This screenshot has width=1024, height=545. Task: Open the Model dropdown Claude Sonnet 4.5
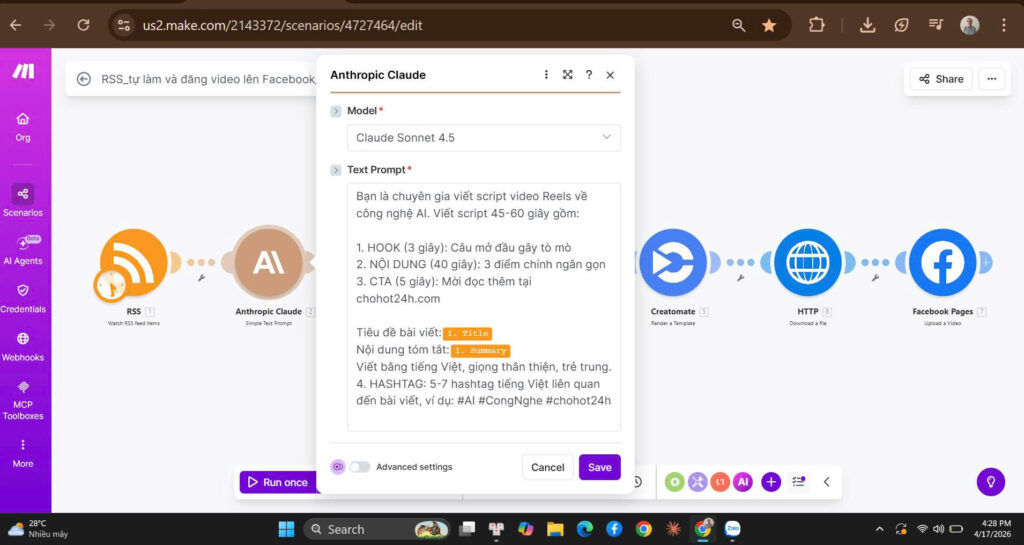coord(483,138)
